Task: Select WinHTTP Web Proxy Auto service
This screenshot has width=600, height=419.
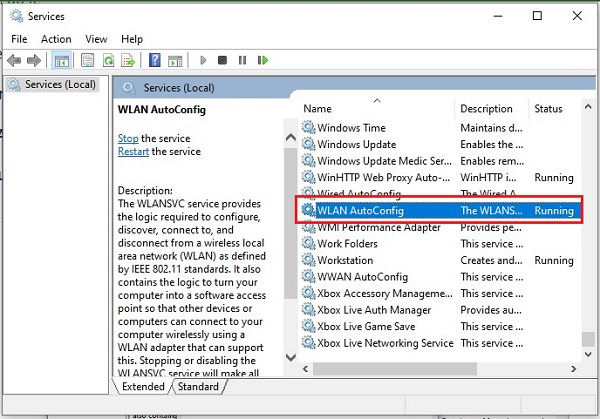Action: [440, 177]
